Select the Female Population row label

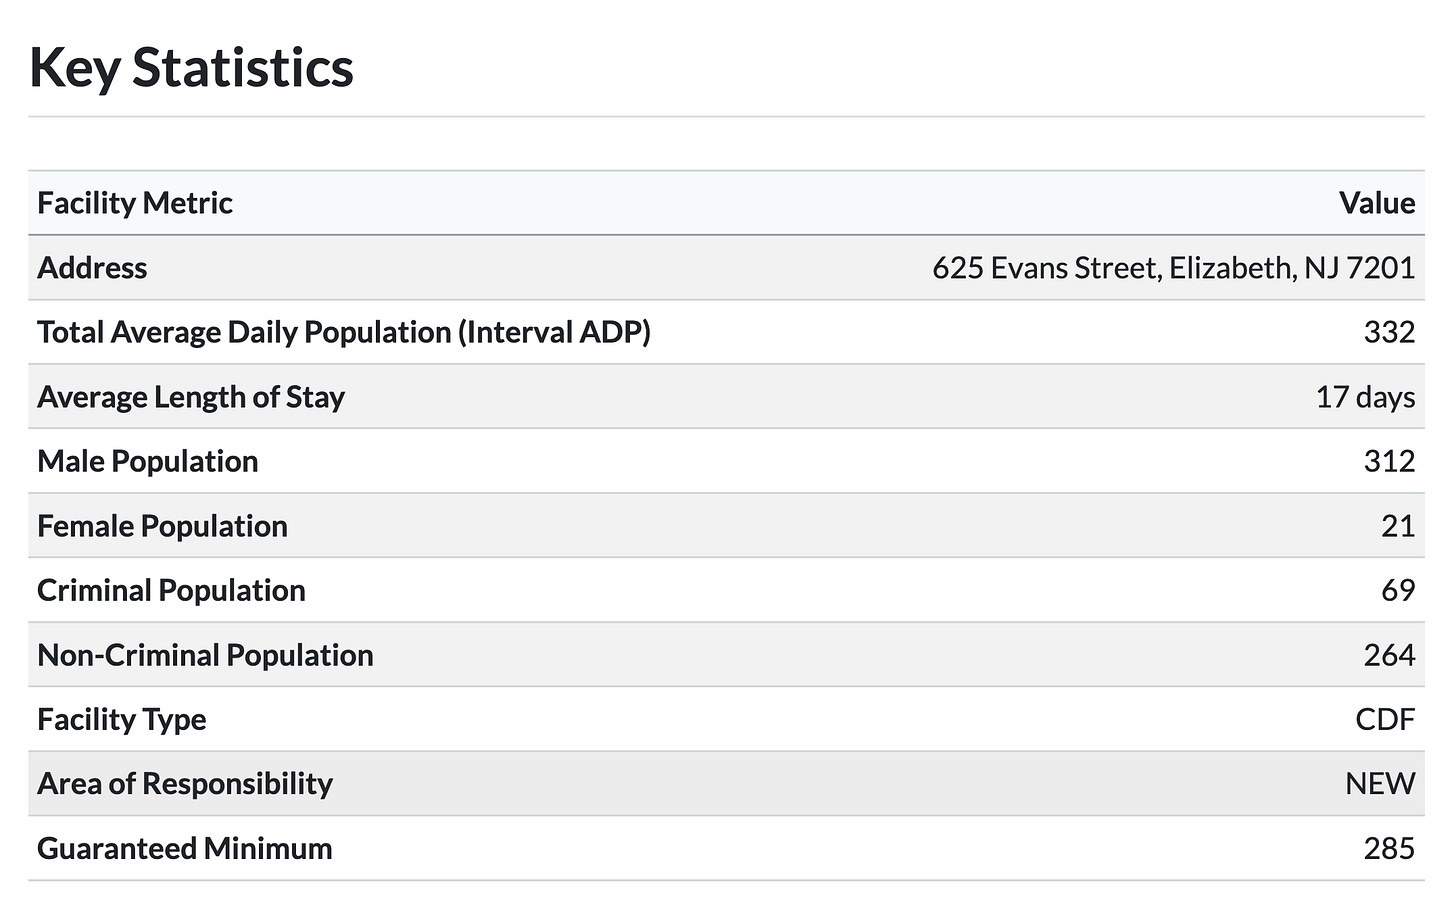click(162, 526)
